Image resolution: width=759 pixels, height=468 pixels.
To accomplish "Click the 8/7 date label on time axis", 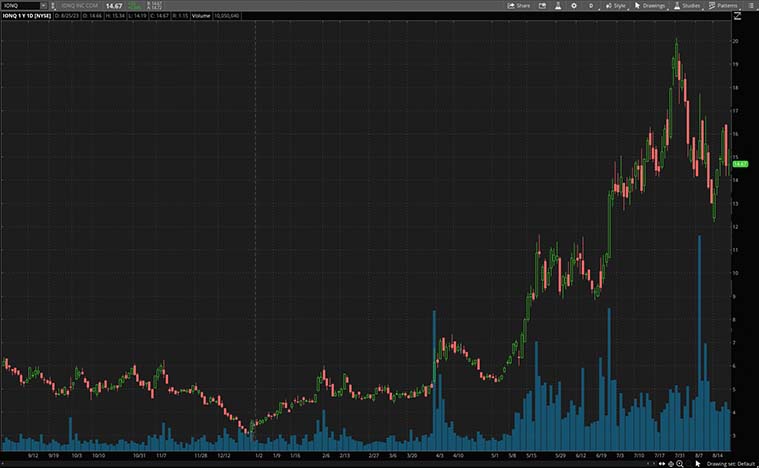I will click(x=699, y=455).
